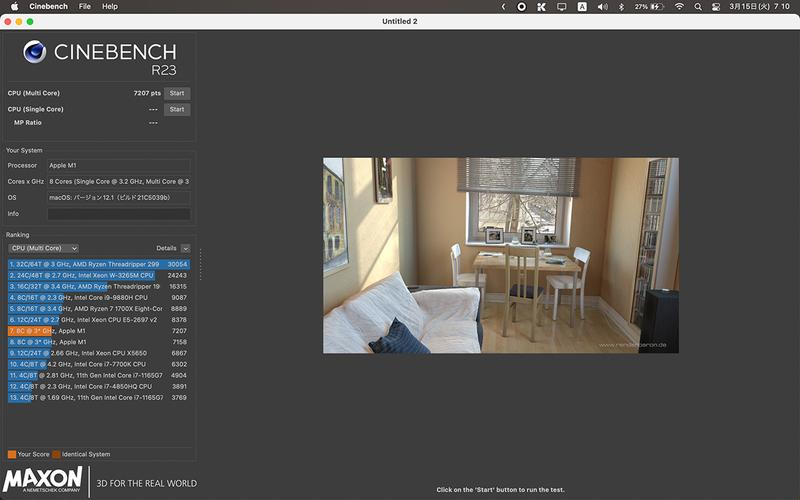Click the date and time in menu bar

pyautogui.click(x=759, y=7)
